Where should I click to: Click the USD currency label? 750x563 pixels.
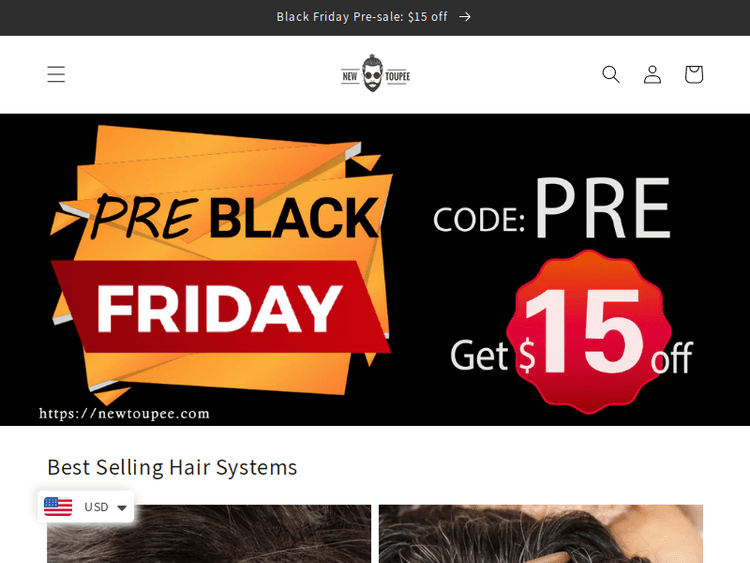point(96,507)
